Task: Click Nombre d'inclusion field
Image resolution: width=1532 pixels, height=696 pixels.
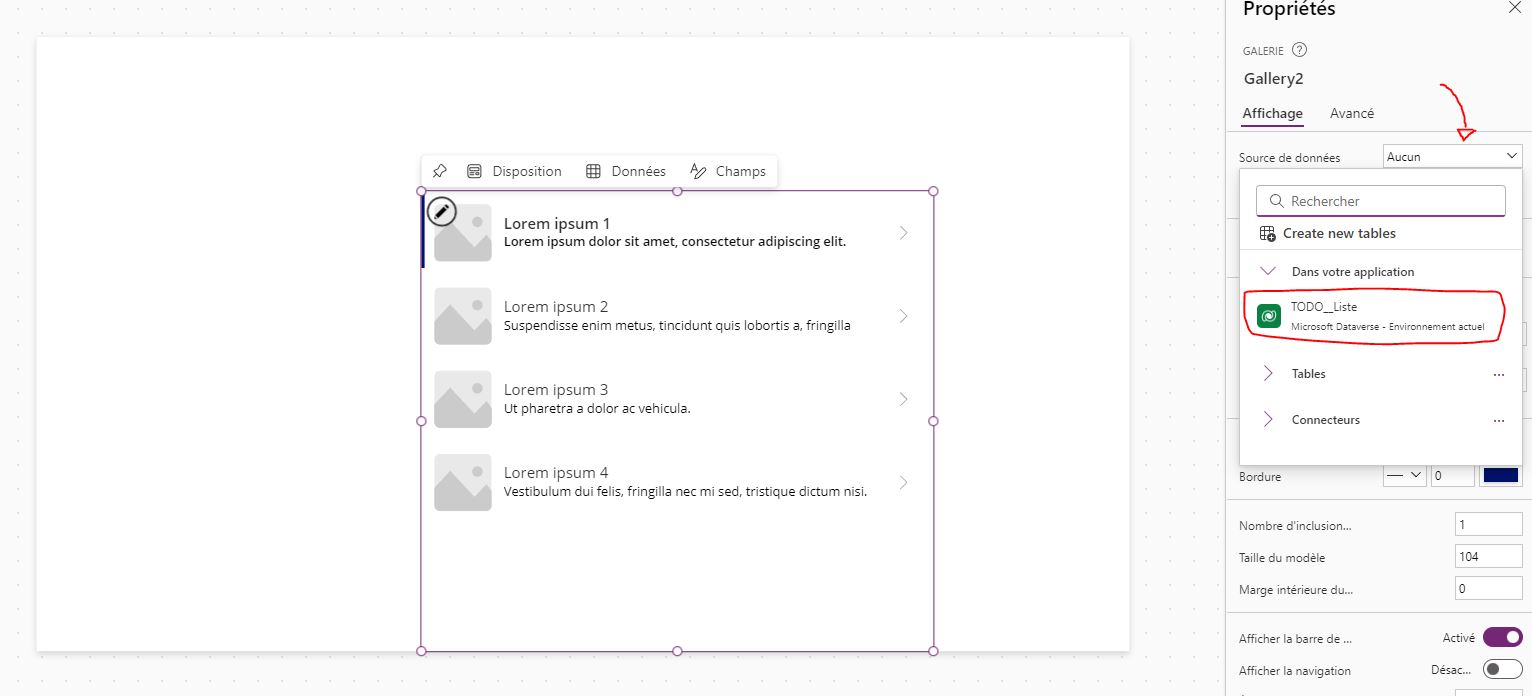Action: (1489, 525)
